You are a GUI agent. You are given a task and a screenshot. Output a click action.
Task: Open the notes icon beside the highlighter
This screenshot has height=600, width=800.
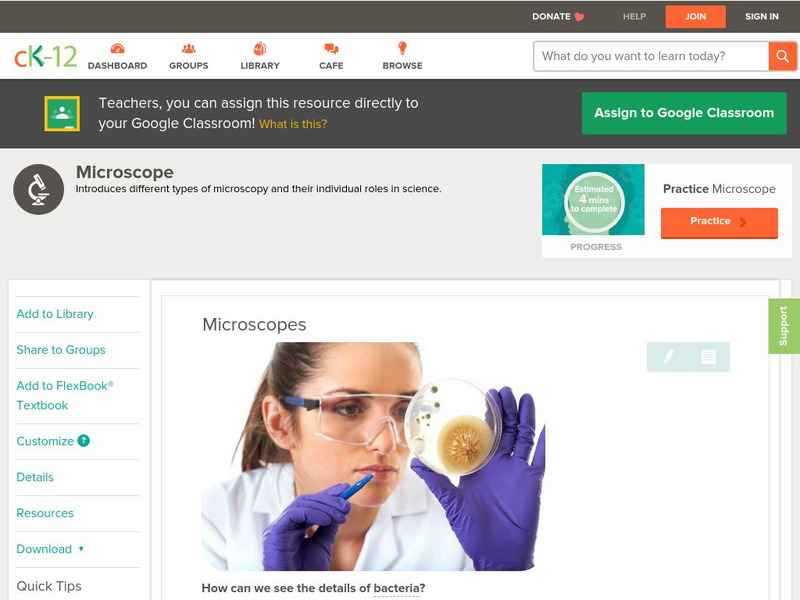pyautogui.click(x=708, y=357)
